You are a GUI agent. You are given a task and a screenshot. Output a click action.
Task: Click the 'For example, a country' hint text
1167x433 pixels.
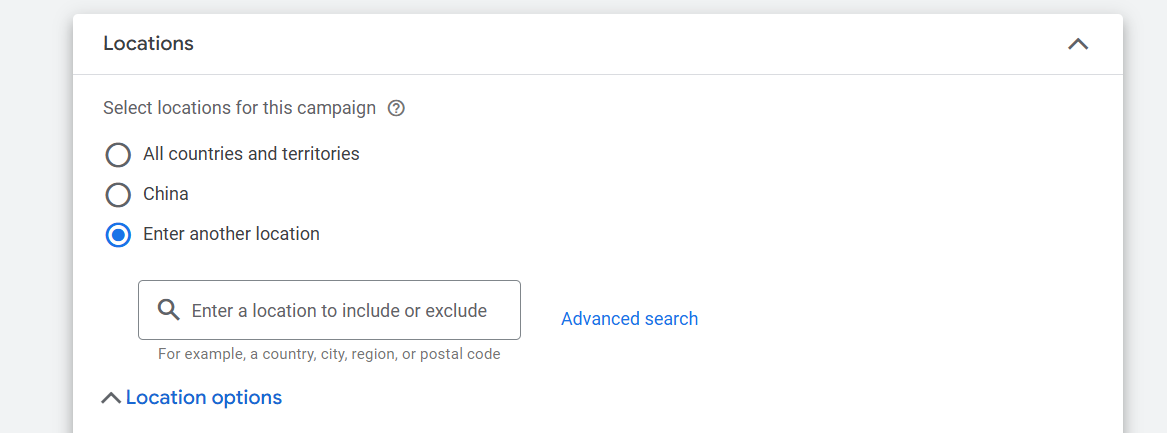[x=329, y=354]
